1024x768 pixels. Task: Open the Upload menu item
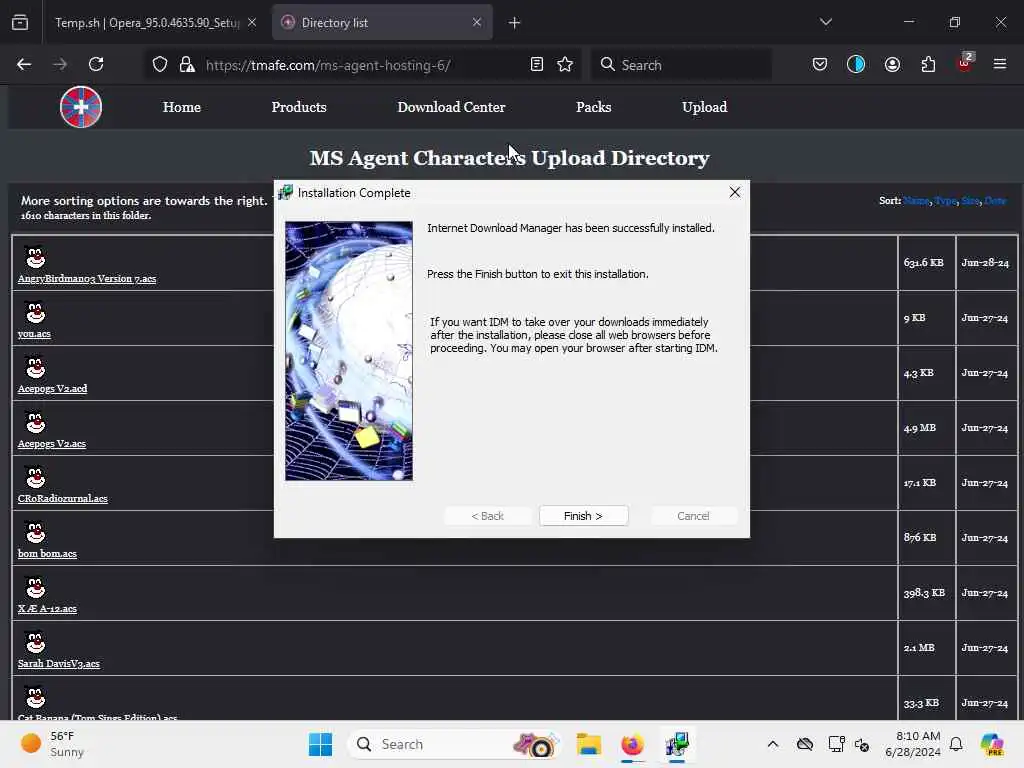pos(704,107)
